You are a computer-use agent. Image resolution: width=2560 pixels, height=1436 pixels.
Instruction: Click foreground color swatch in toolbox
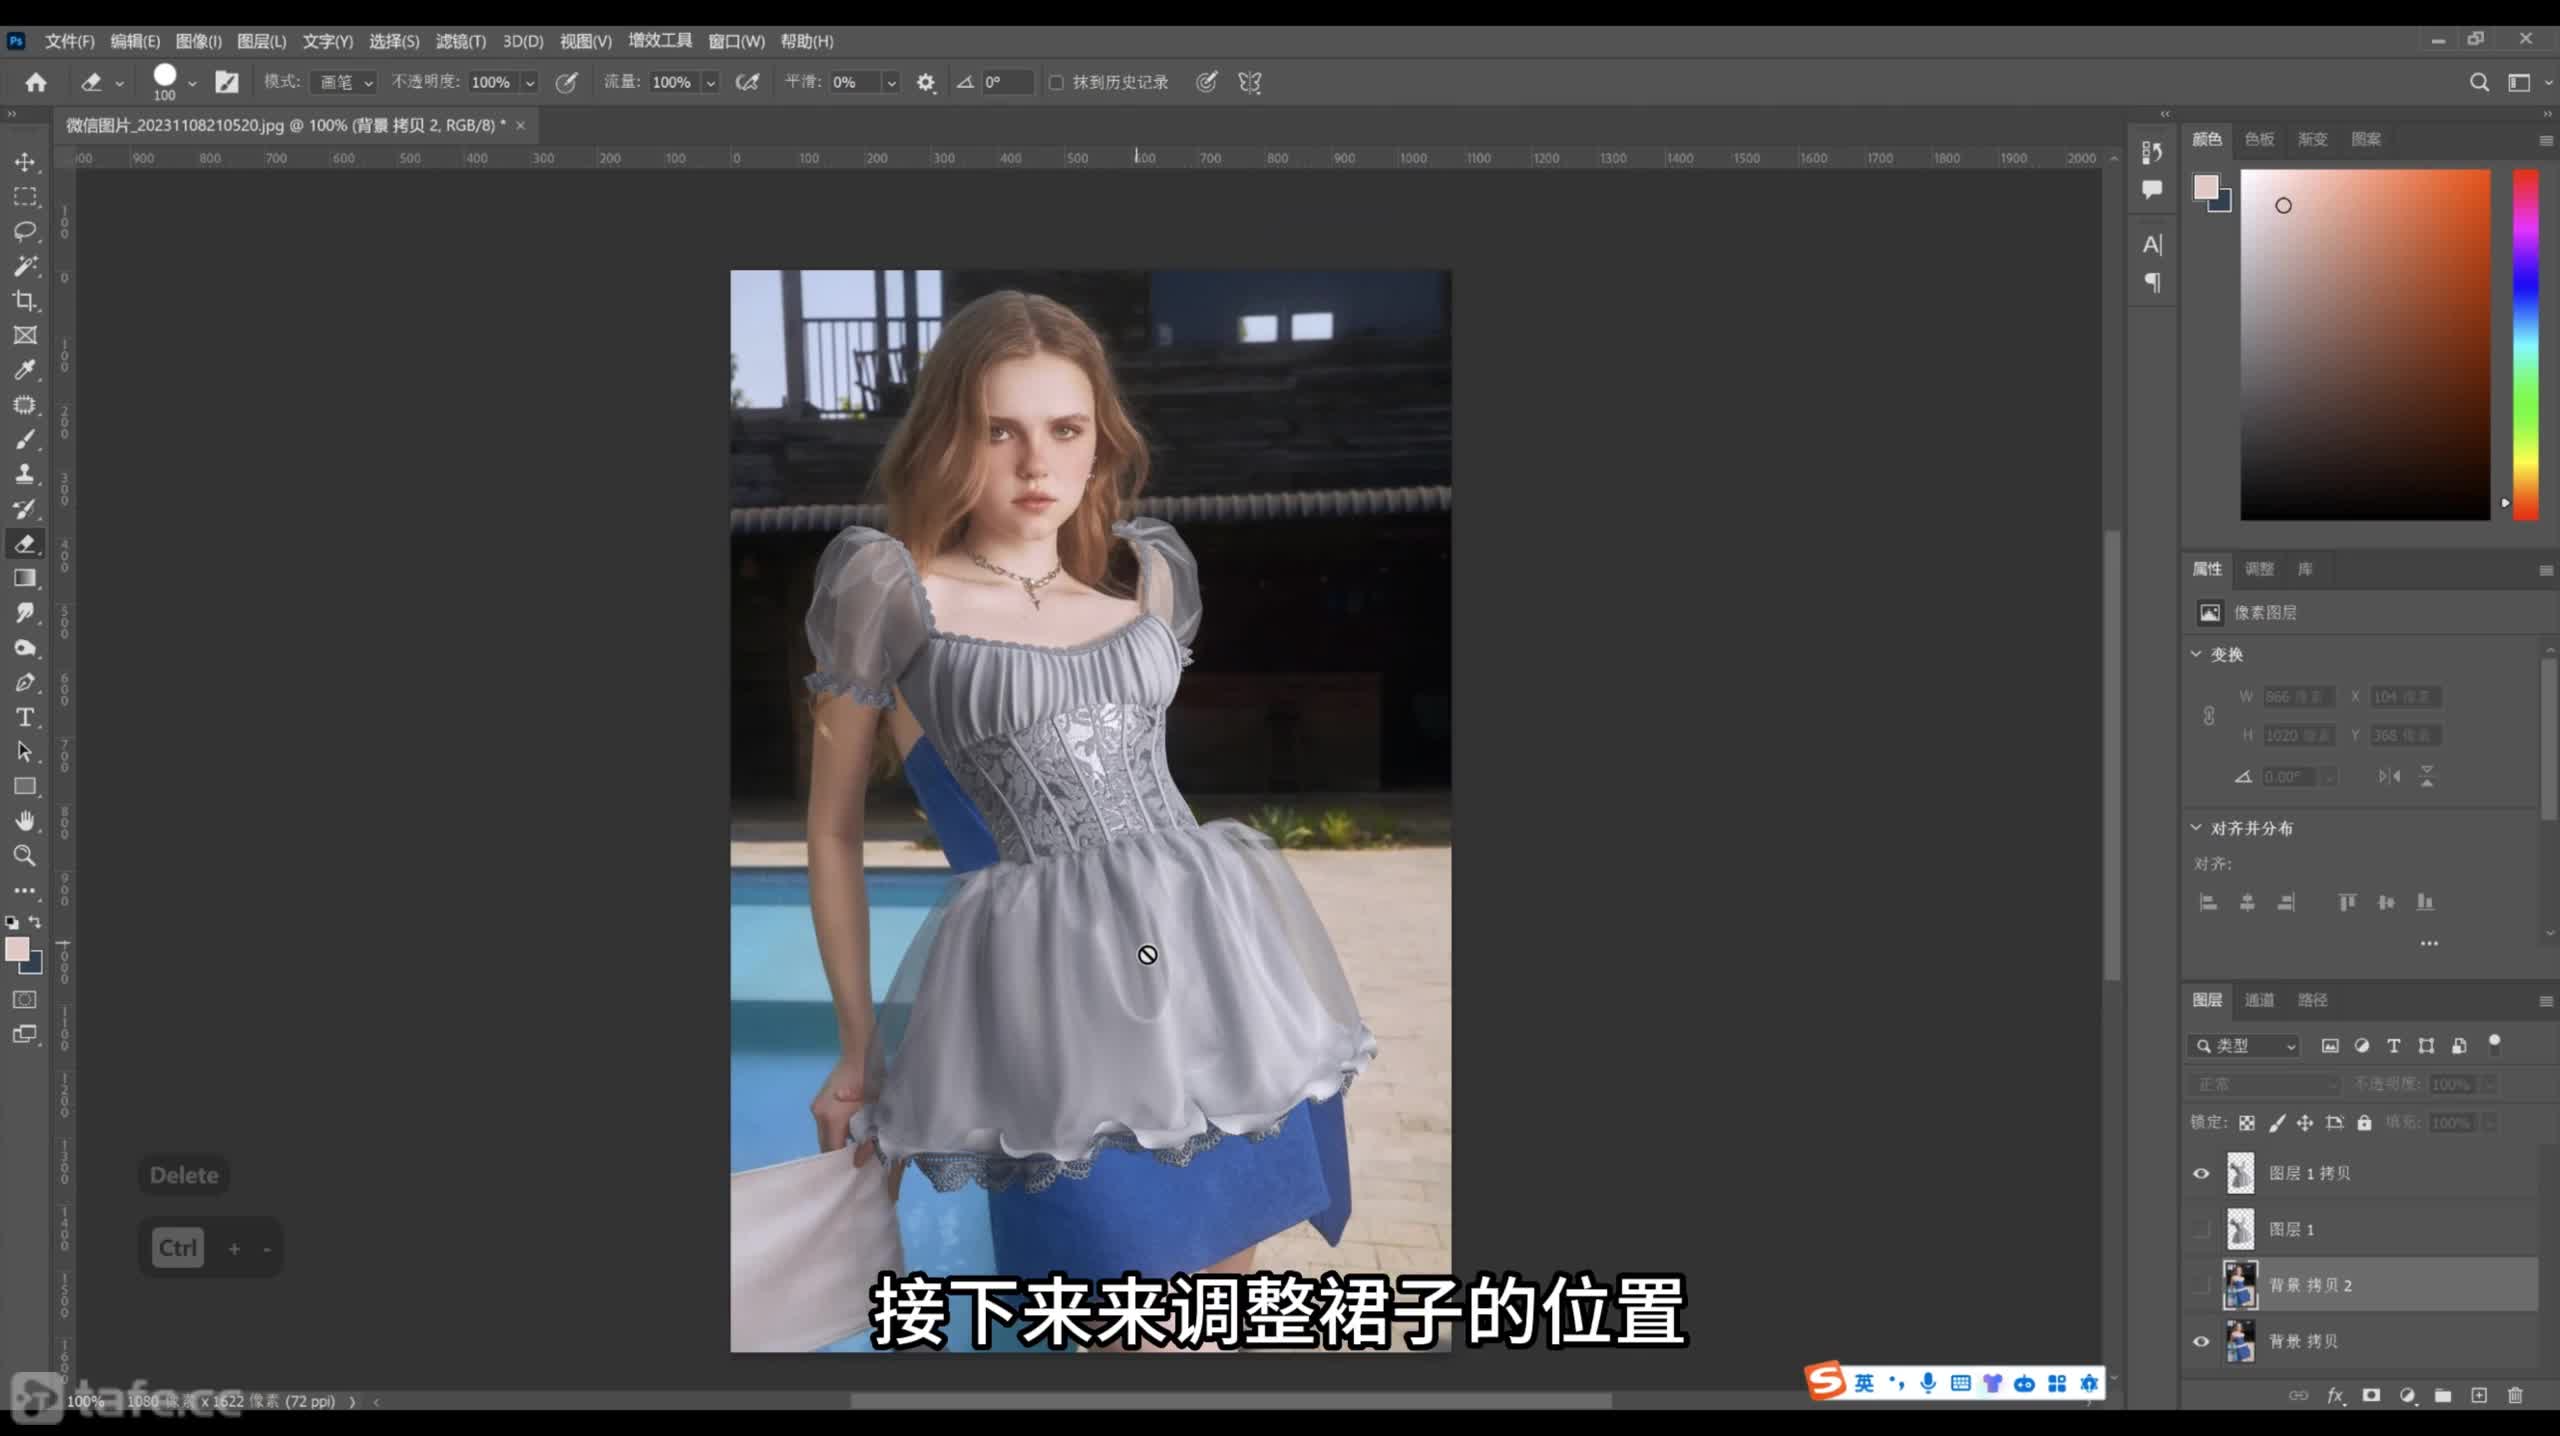point(16,948)
